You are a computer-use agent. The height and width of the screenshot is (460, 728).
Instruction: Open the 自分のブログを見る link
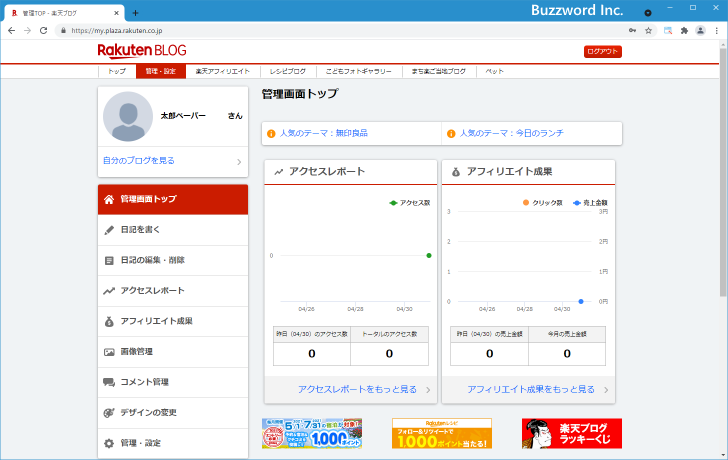pos(139,161)
